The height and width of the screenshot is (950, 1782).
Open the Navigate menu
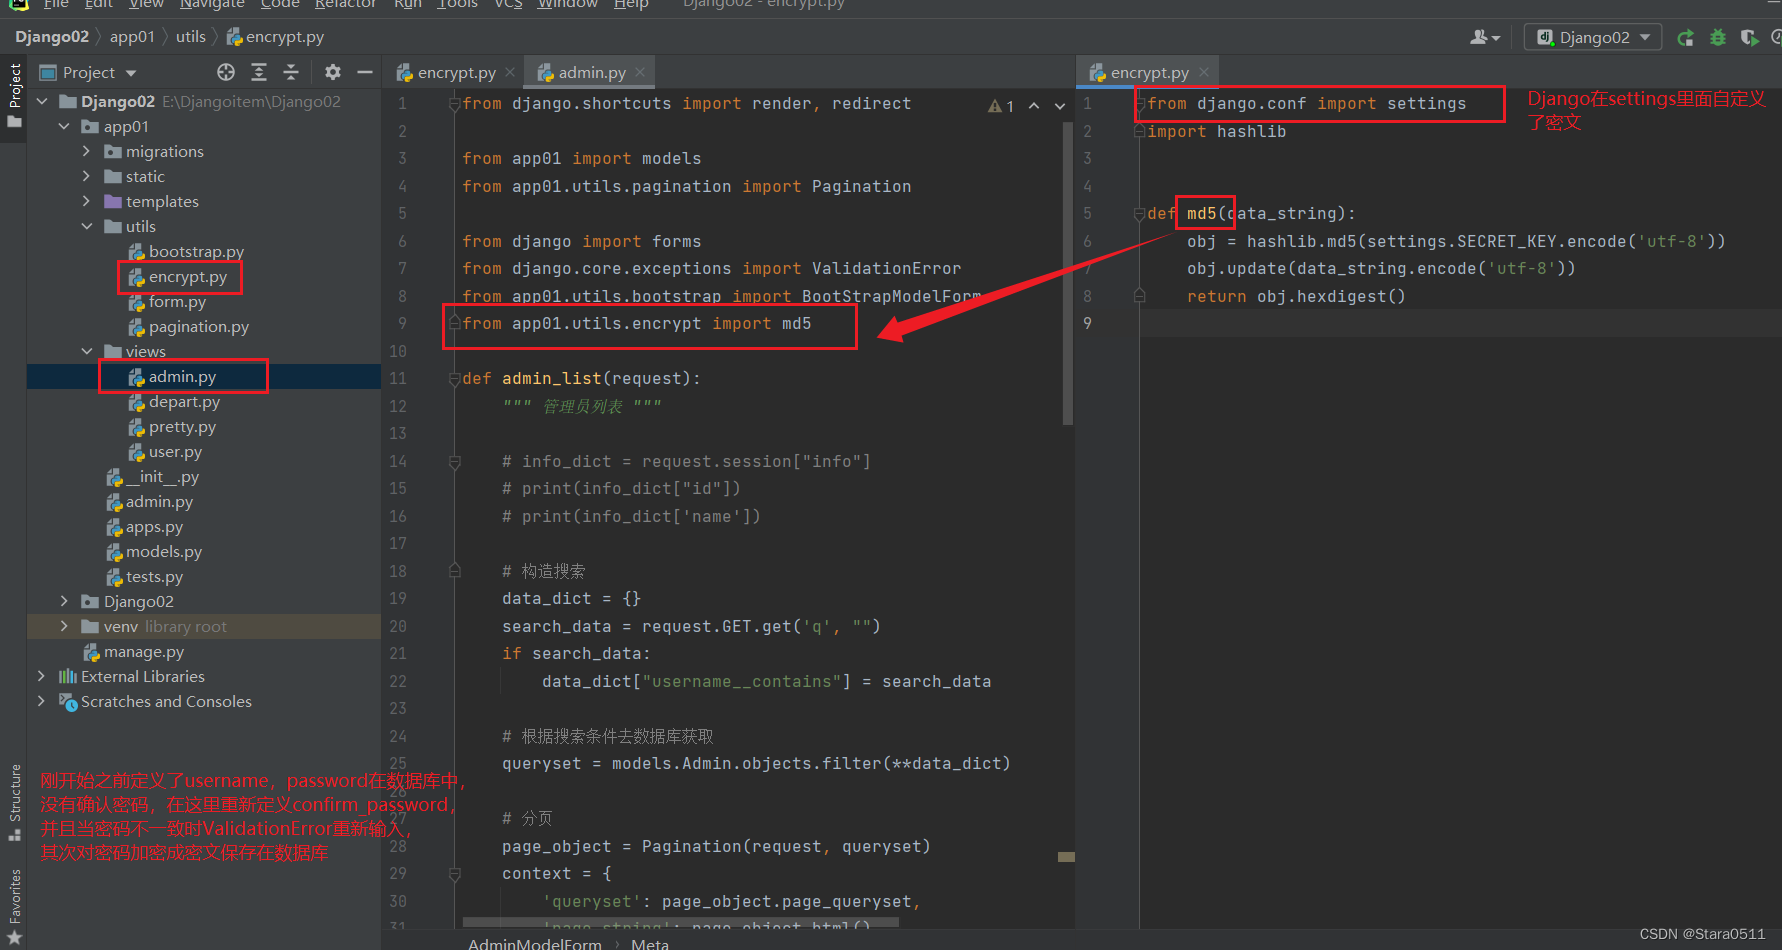pos(212,4)
